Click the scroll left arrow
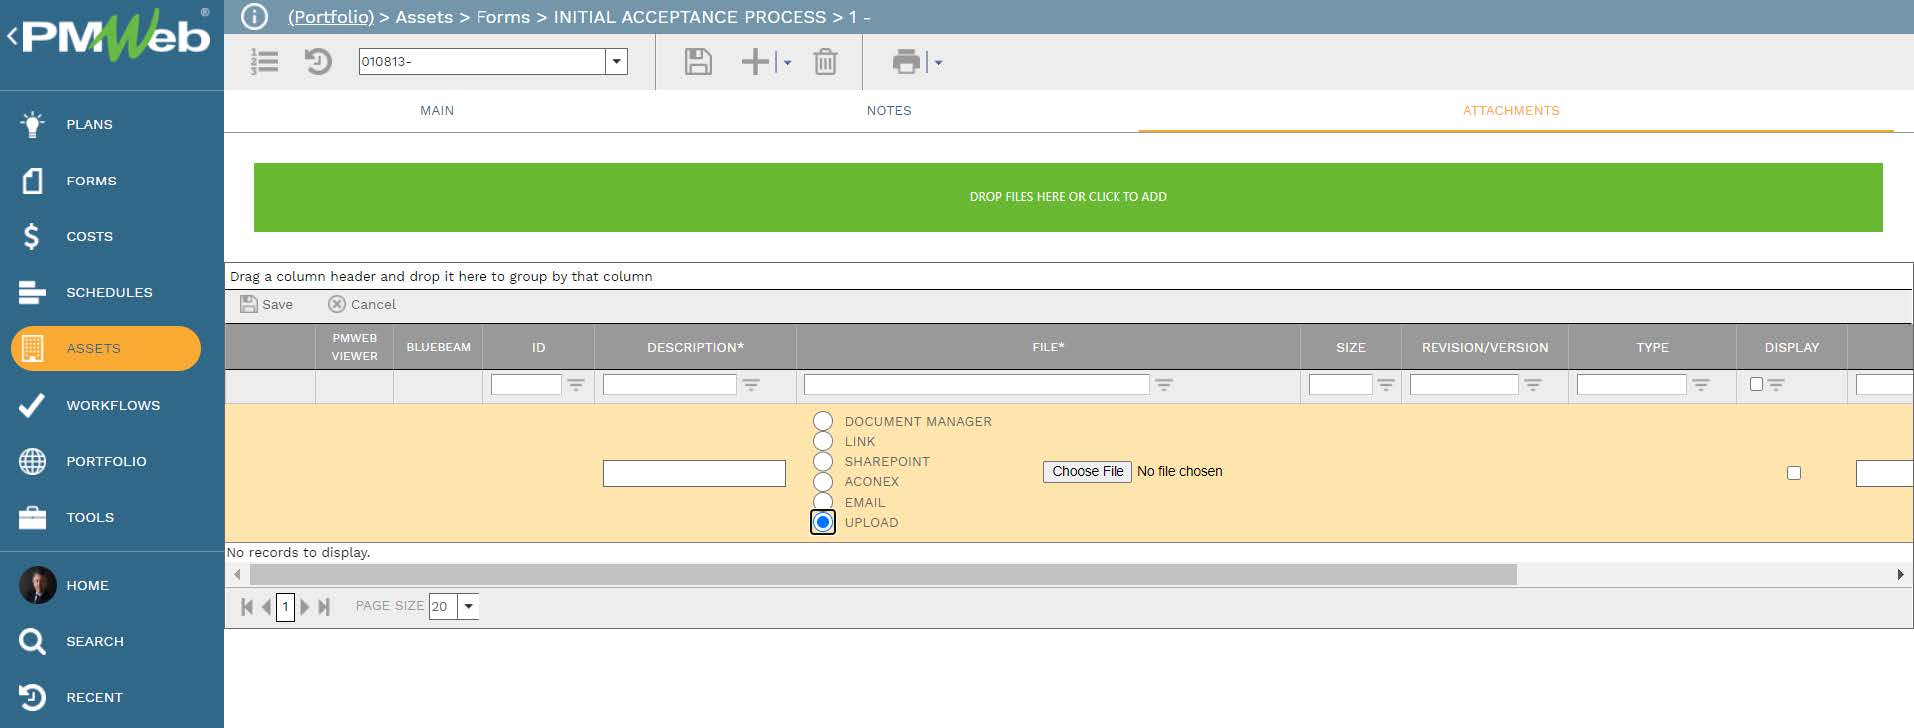Screen dimensions: 1914x728 coord(237,574)
